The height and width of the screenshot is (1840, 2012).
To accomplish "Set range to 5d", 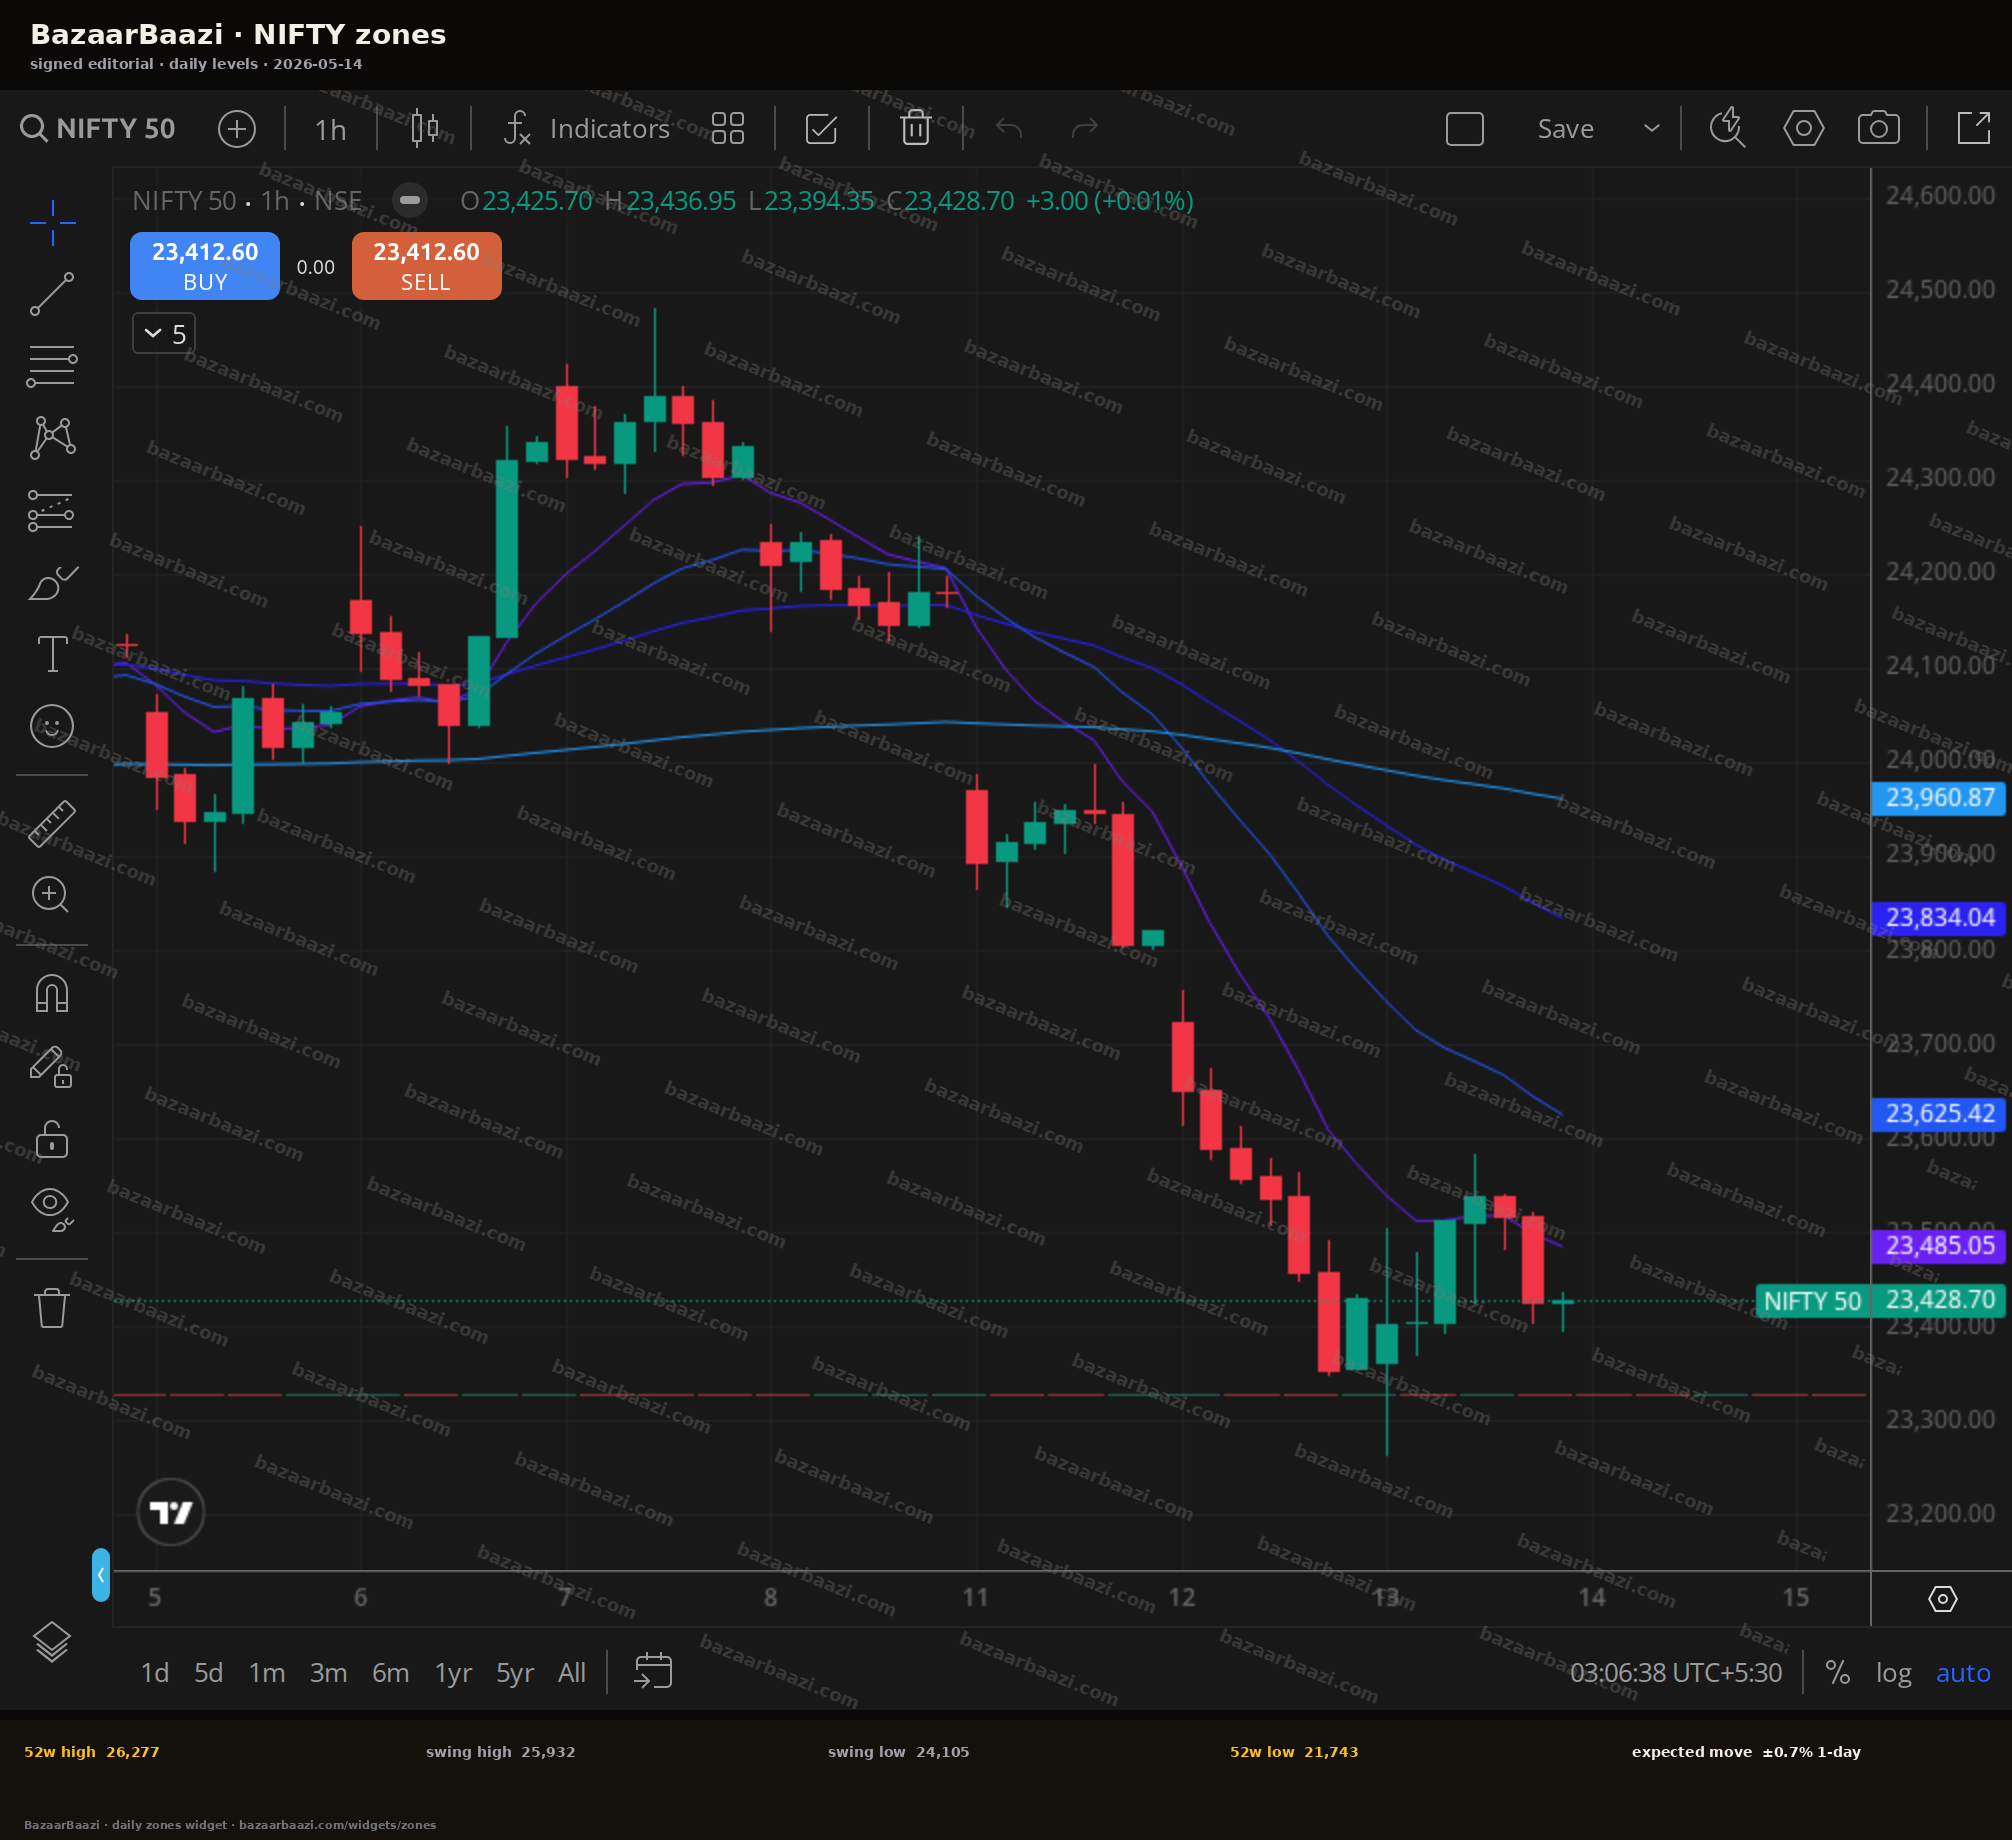I will click(208, 1673).
